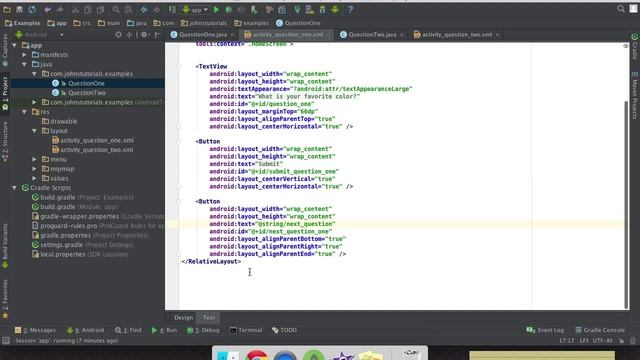Click the Undo arrow icon
Screen dimensions: 640x360
pyautogui.click(x=48, y=9)
